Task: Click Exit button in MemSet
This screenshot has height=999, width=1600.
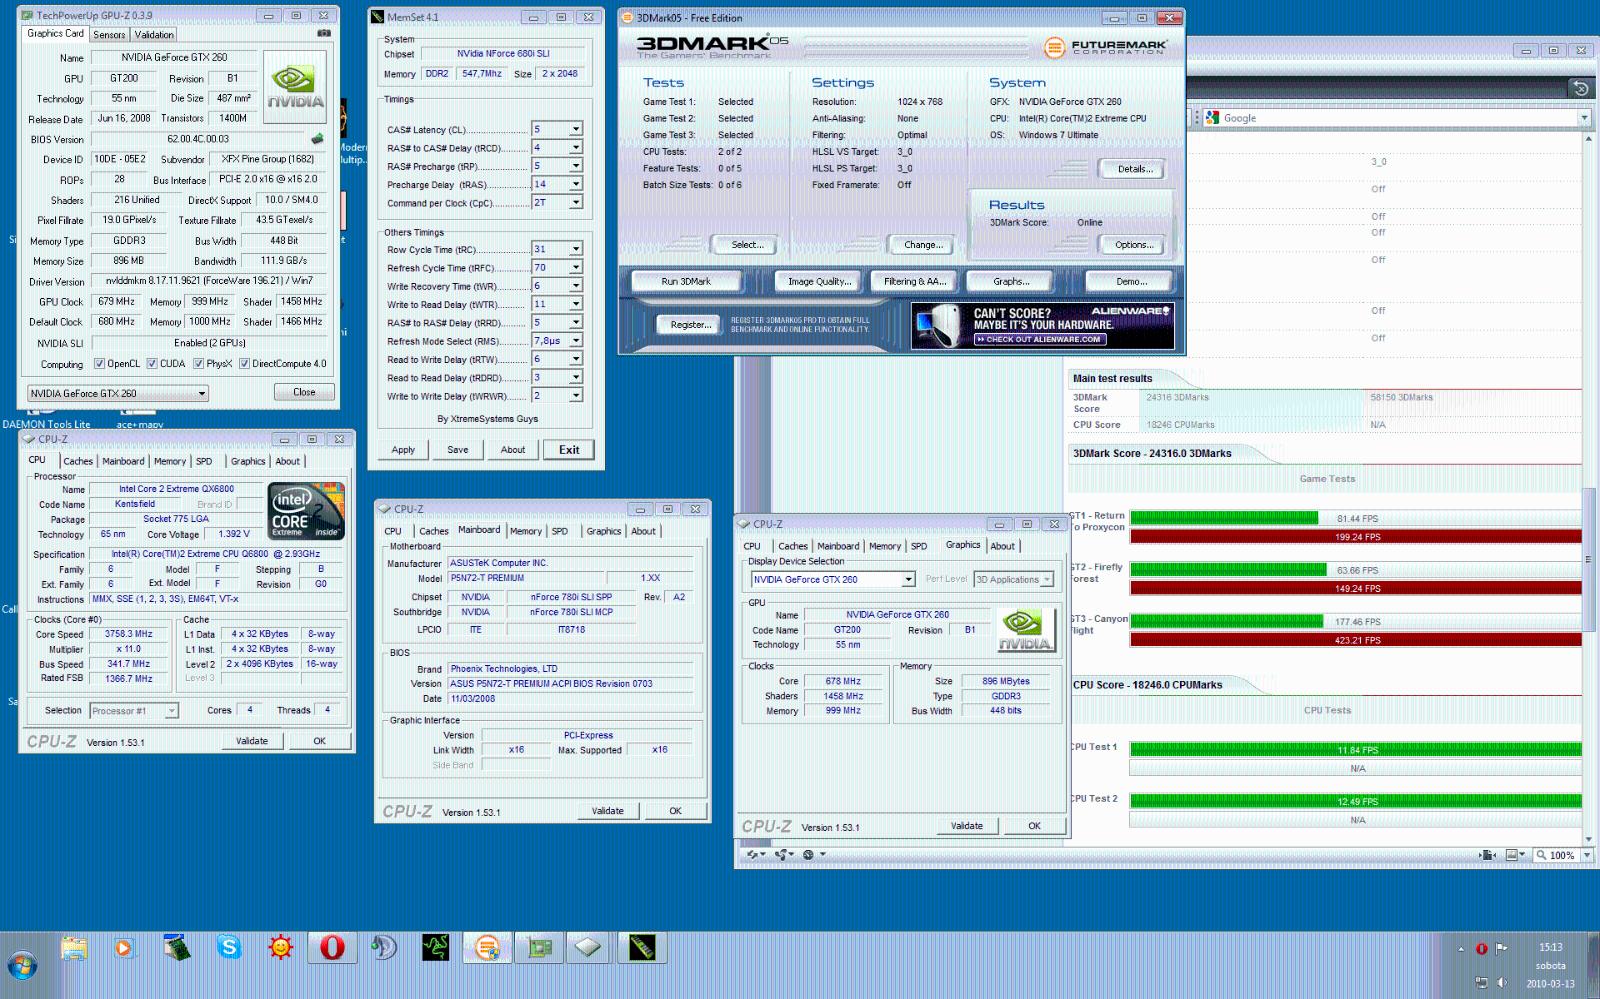Action: coord(569,450)
